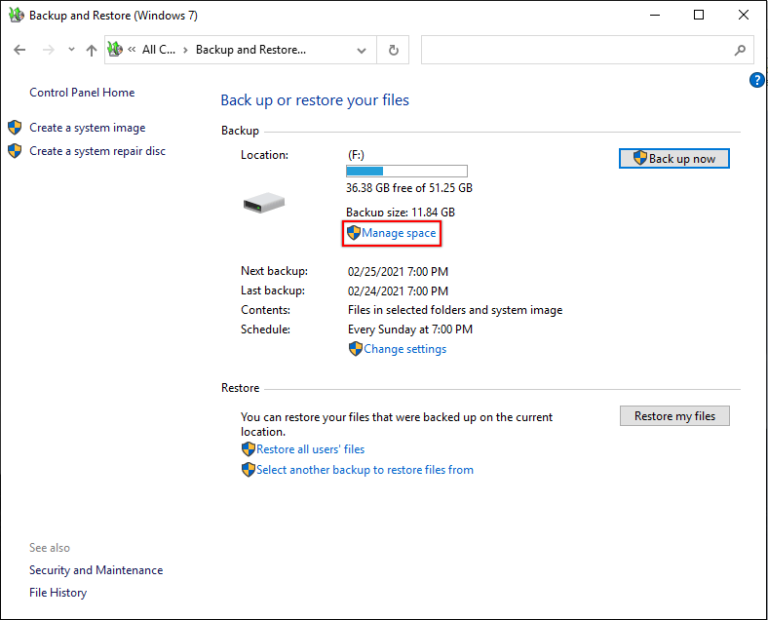The width and height of the screenshot is (768, 620).
Task: Open the recent locations dropdown arrow
Action: pos(72,49)
